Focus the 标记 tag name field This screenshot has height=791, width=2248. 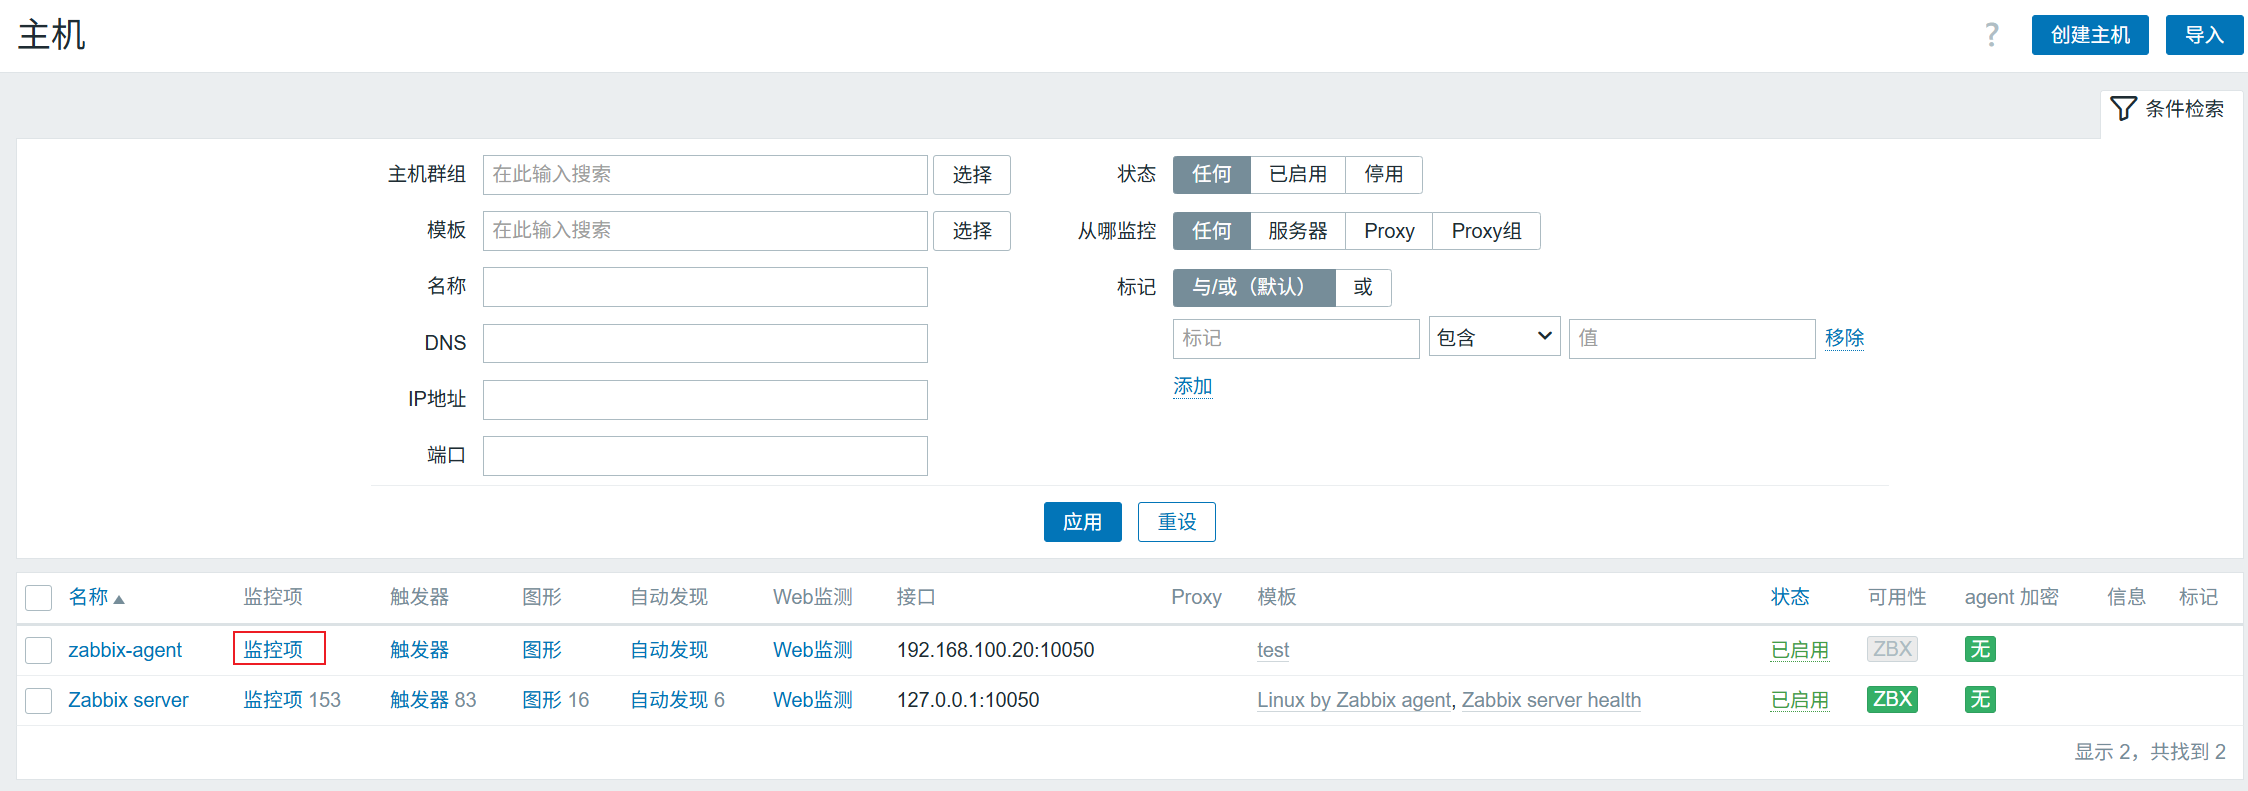(1296, 338)
